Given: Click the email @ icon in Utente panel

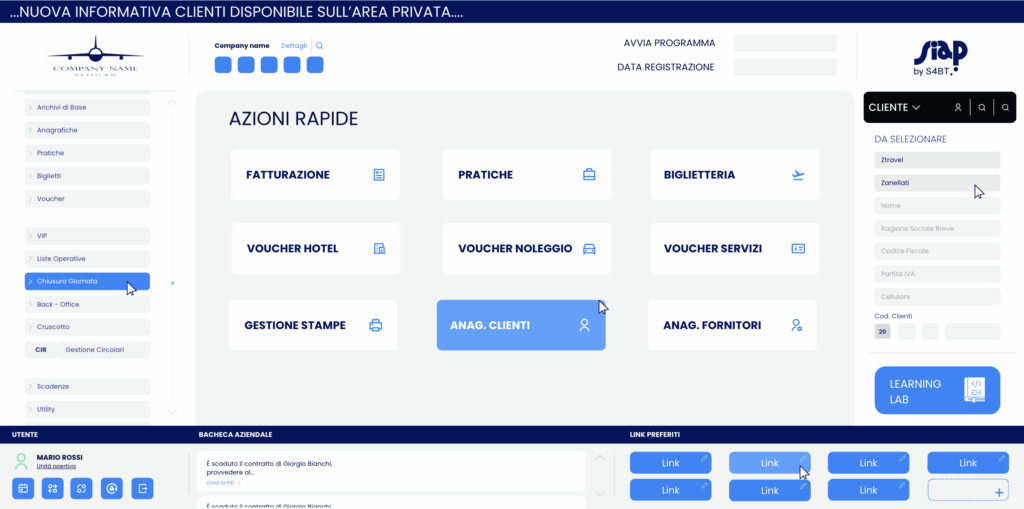Looking at the screenshot, I should 112,488.
